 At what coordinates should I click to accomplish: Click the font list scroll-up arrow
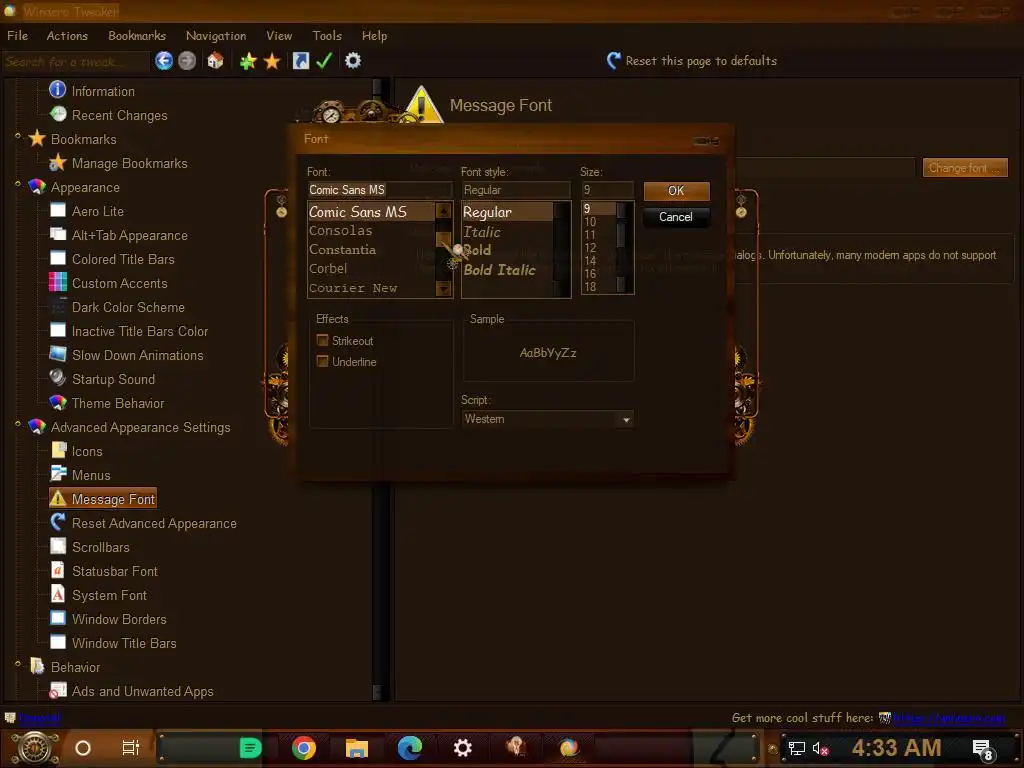(443, 210)
